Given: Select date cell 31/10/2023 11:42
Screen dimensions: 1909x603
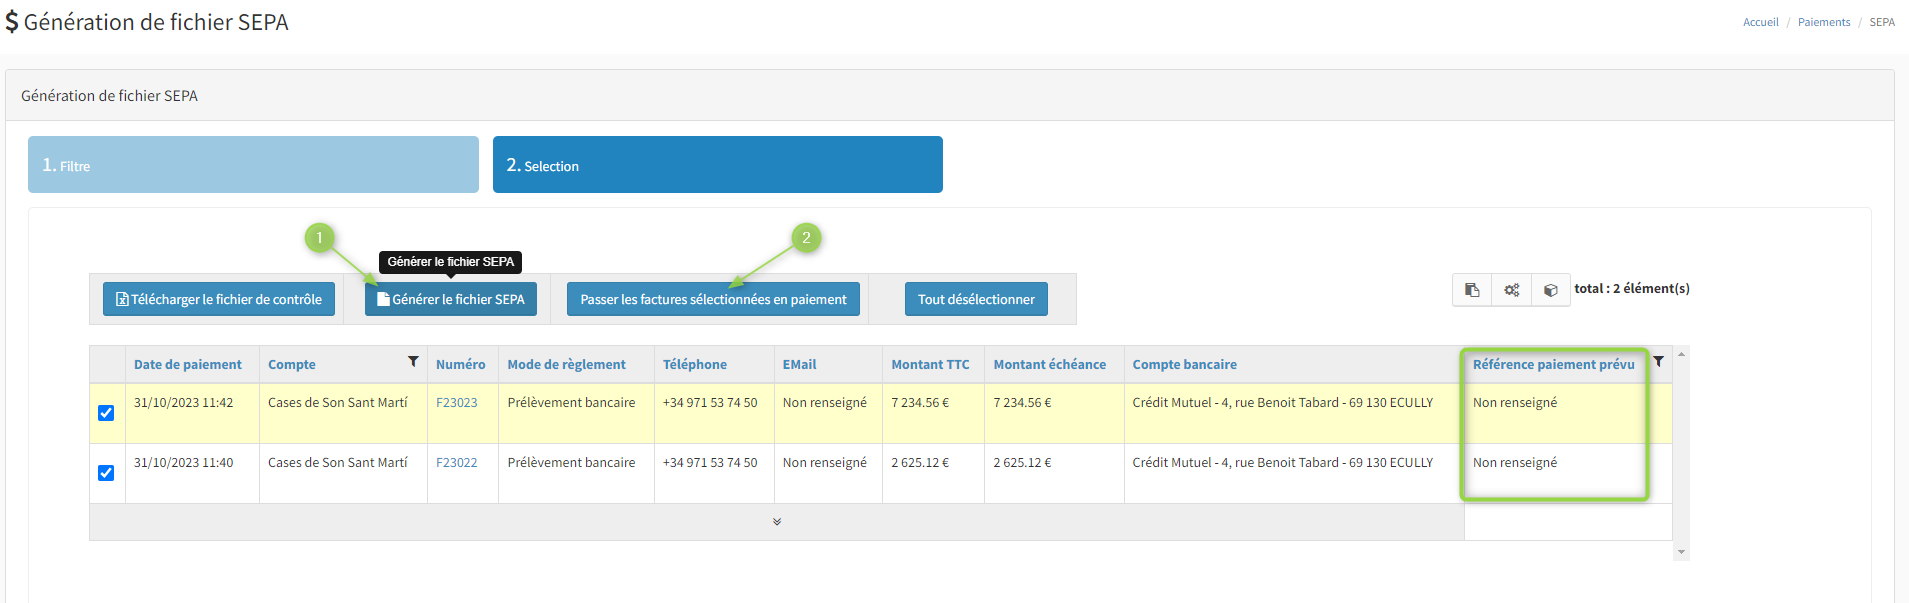Looking at the screenshot, I should (184, 402).
